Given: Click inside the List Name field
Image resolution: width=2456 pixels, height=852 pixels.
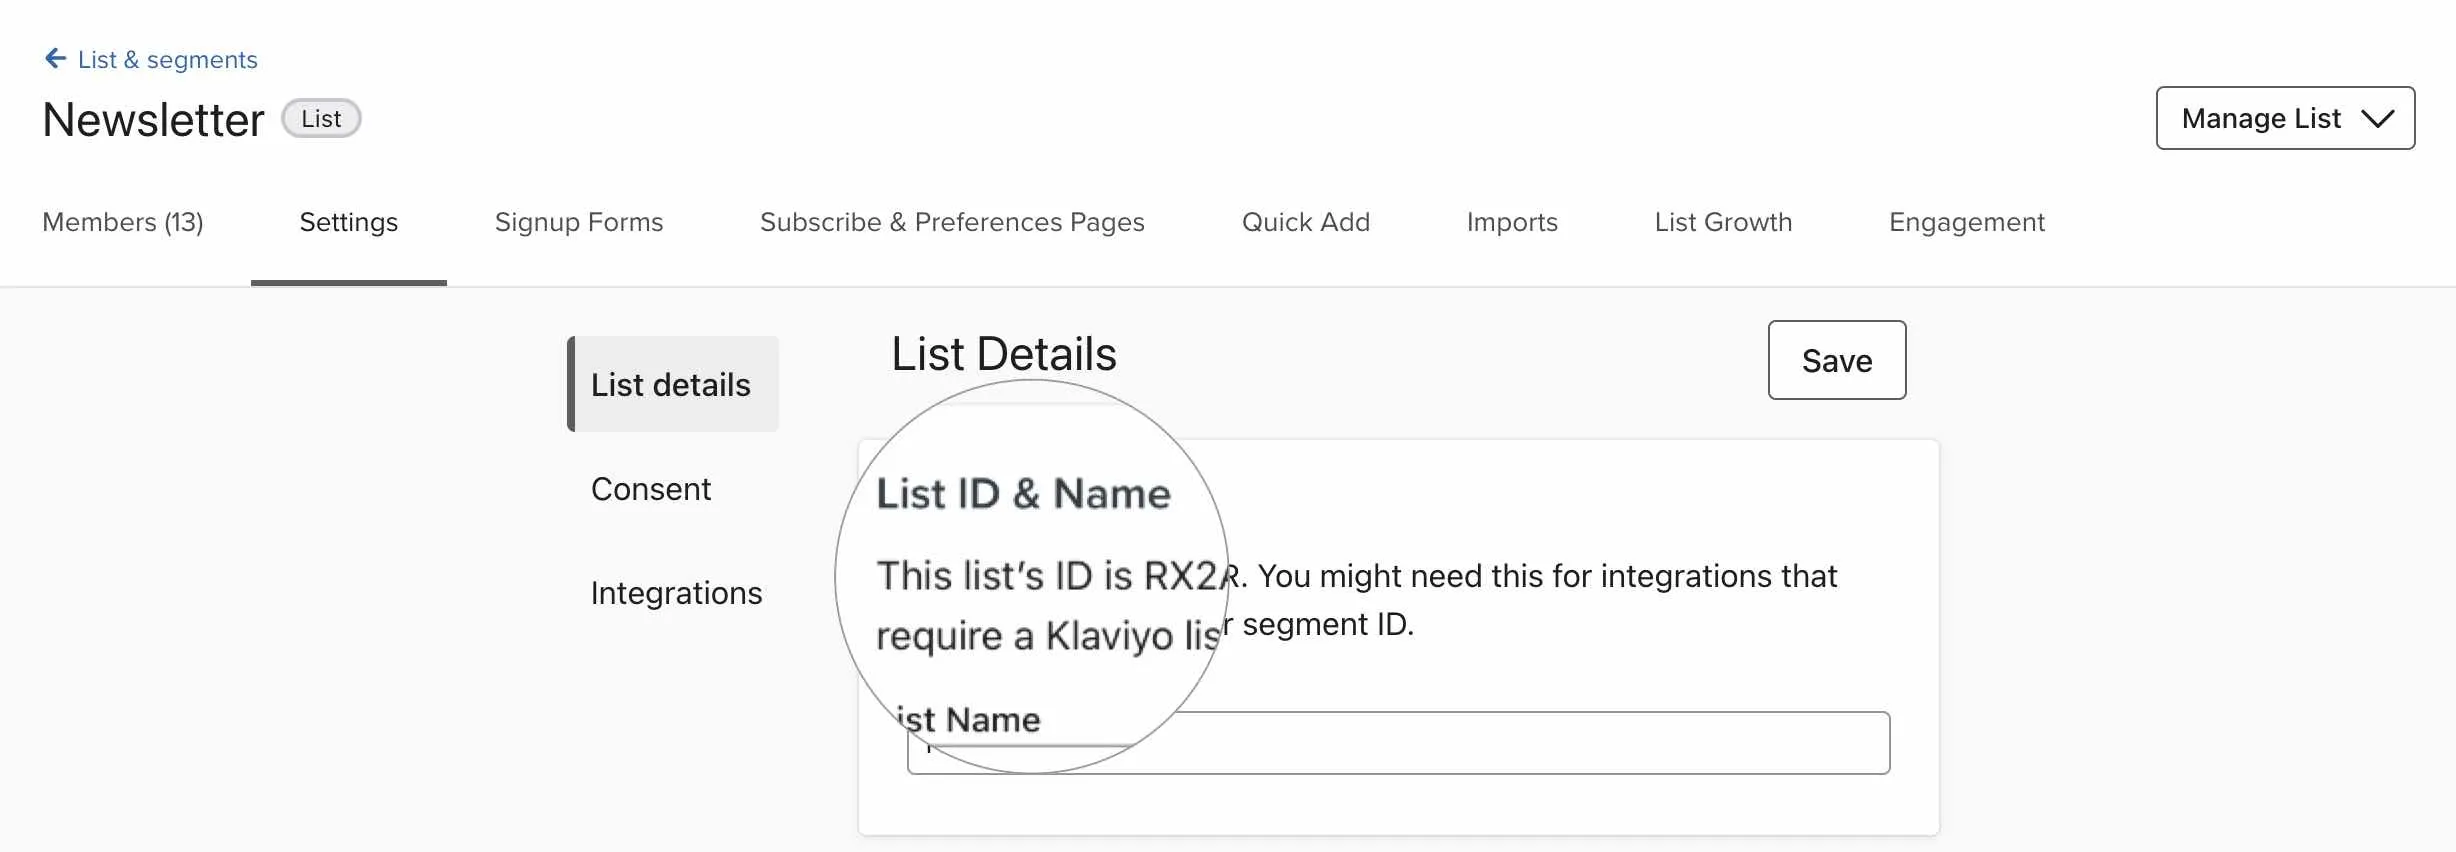Looking at the screenshot, I should [1400, 743].
